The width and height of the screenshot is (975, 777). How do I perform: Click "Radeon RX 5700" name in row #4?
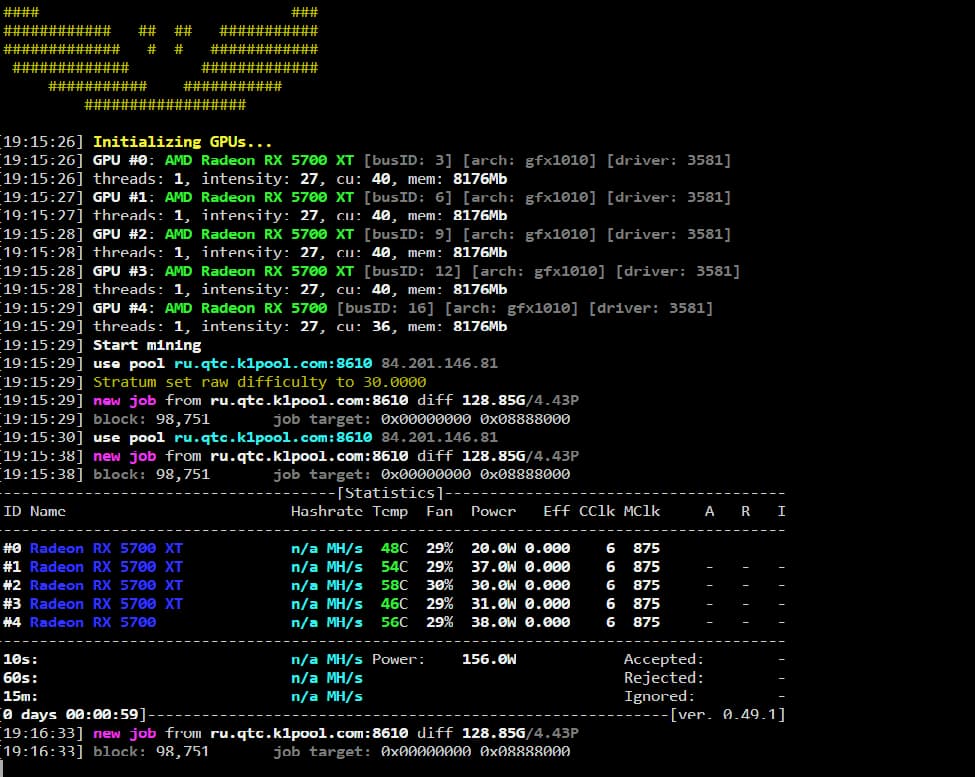pos(93,622)
